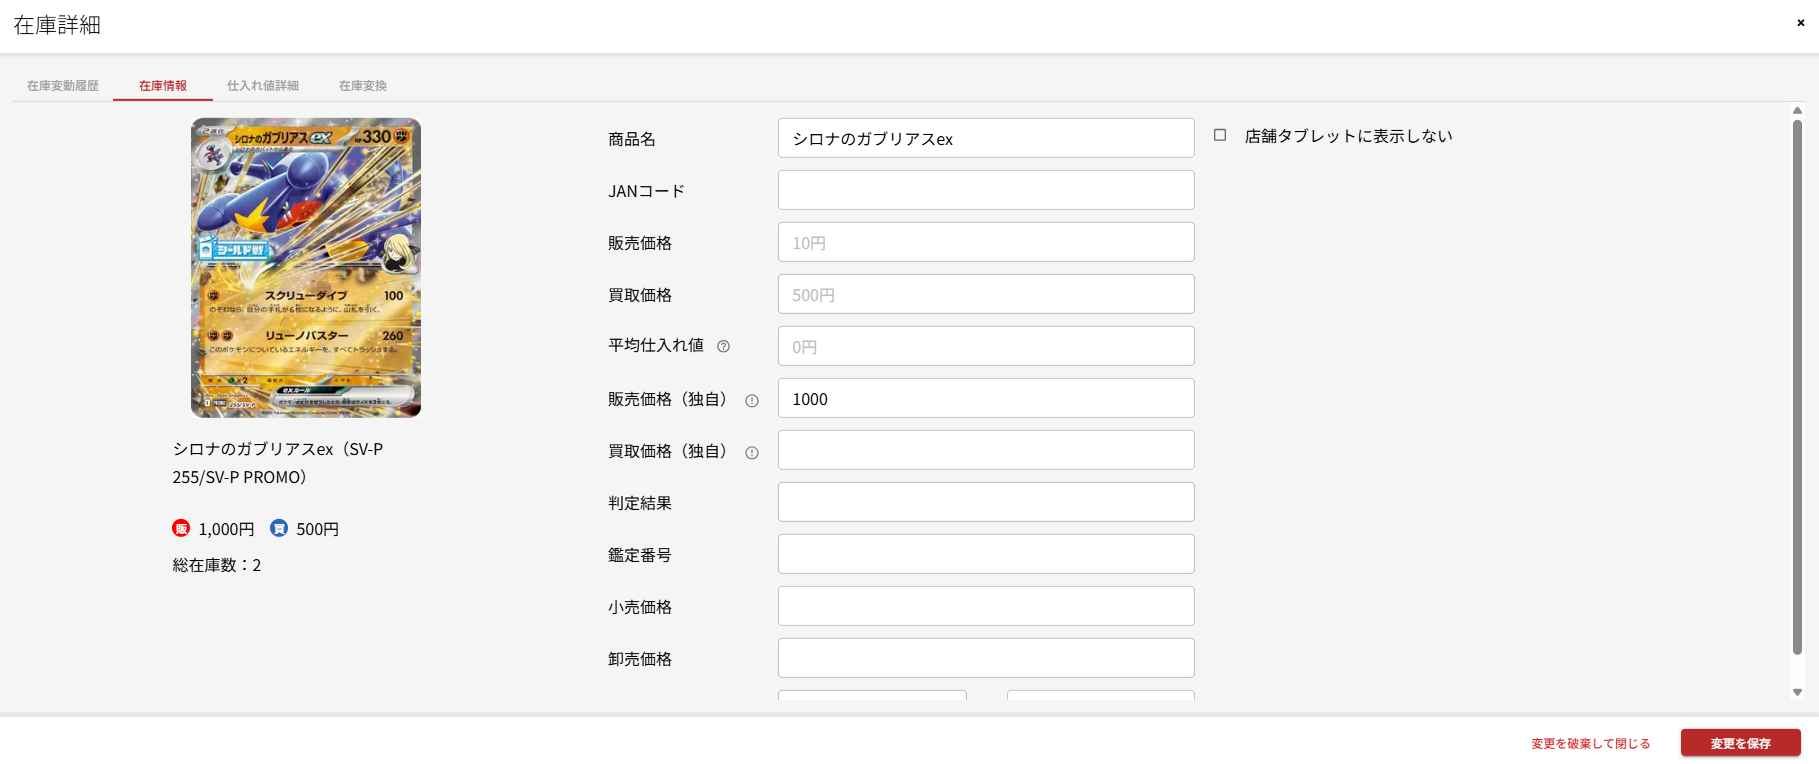Click the red 販 sale price icon
The height and width of the screenshot is (764, 1819).
(x=181, y=528)
